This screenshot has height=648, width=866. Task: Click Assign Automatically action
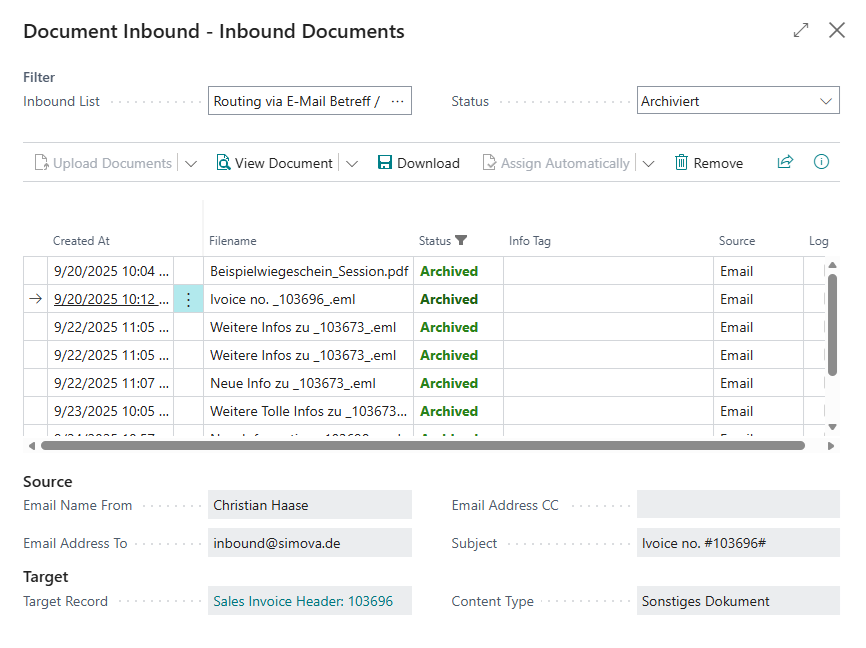coord(556,163)
